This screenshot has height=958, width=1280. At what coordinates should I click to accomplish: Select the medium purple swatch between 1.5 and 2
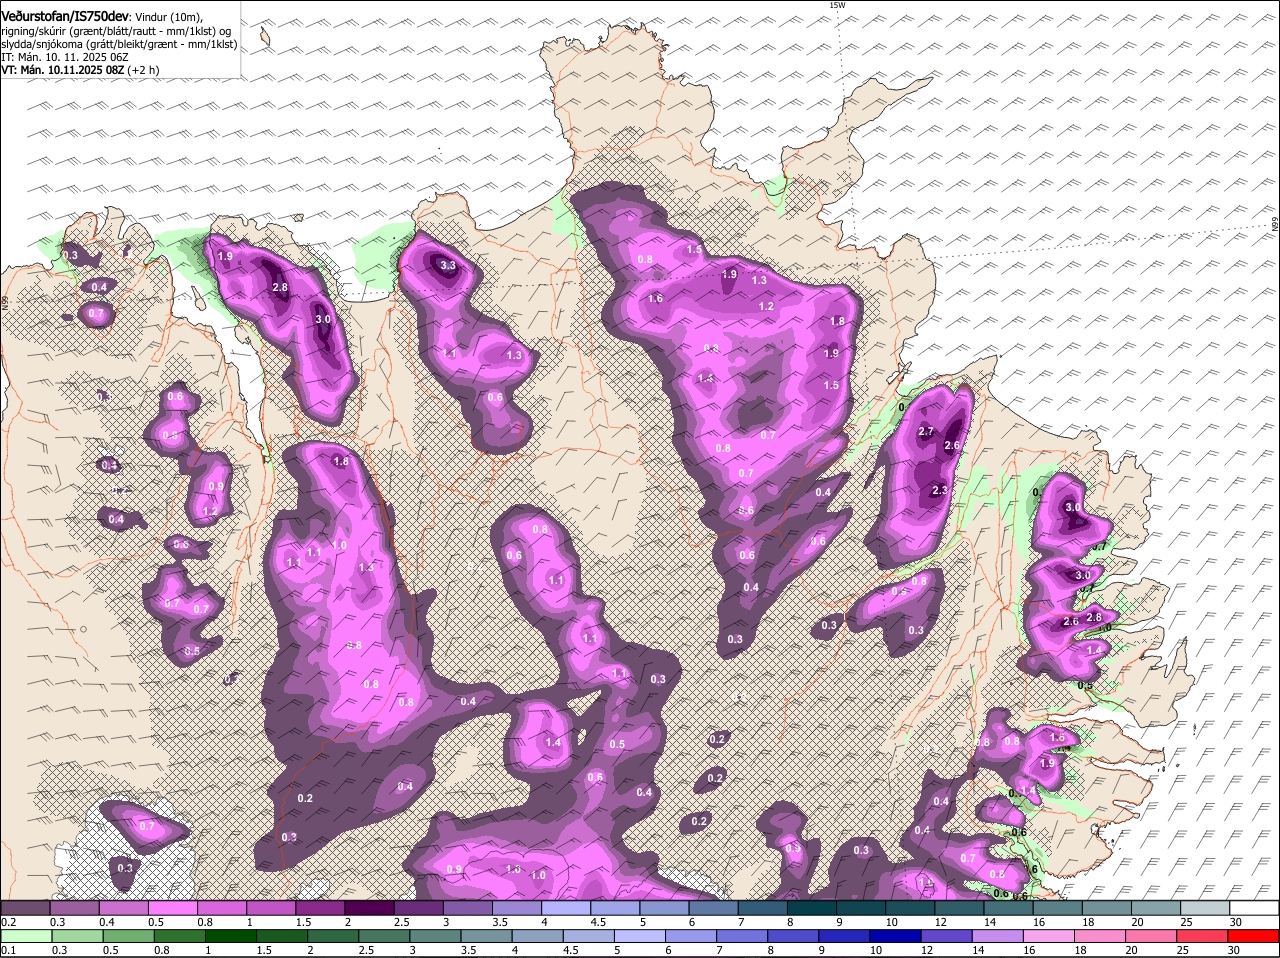point(320,907)
